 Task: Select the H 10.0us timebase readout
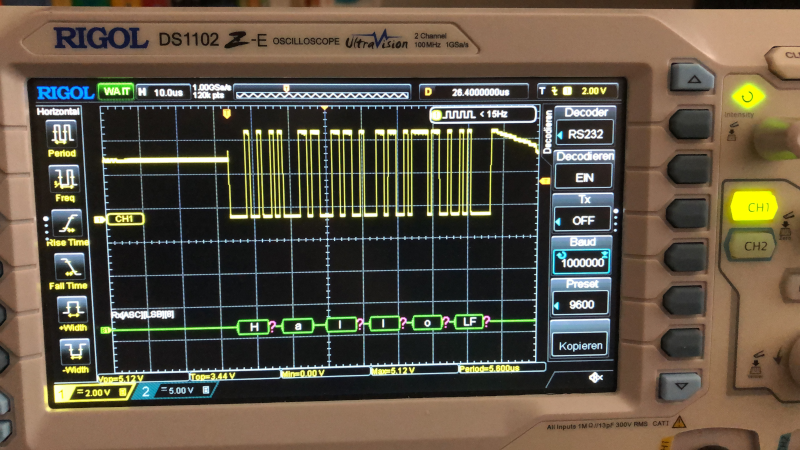pos(163,92)
